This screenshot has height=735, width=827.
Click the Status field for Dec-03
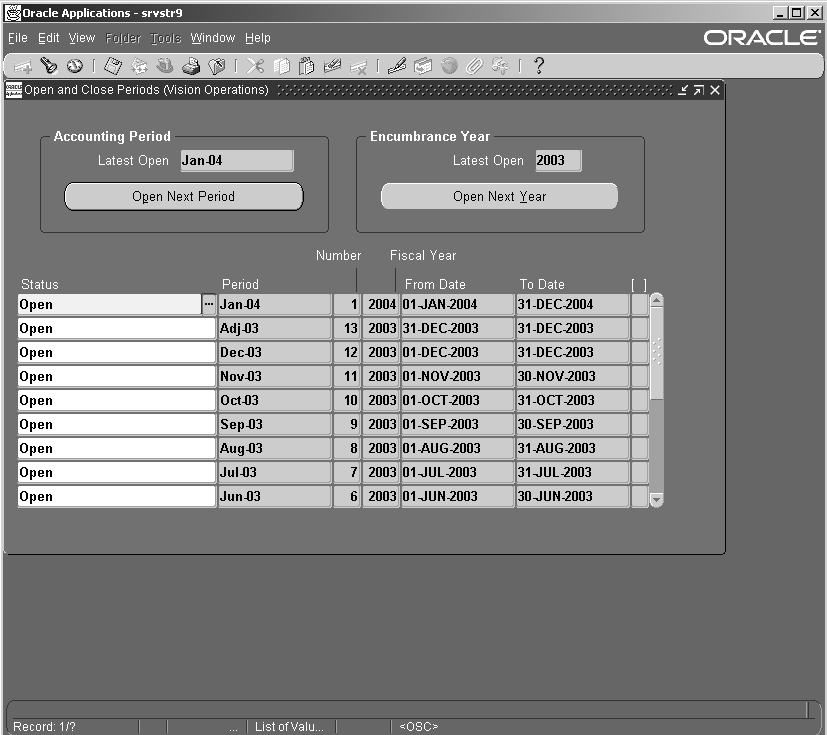pos(117,352)
